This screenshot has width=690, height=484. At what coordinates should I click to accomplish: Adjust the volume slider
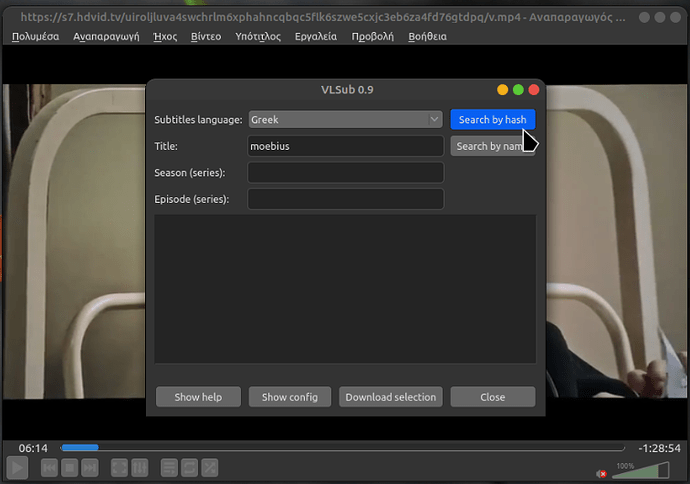[640, 470]
